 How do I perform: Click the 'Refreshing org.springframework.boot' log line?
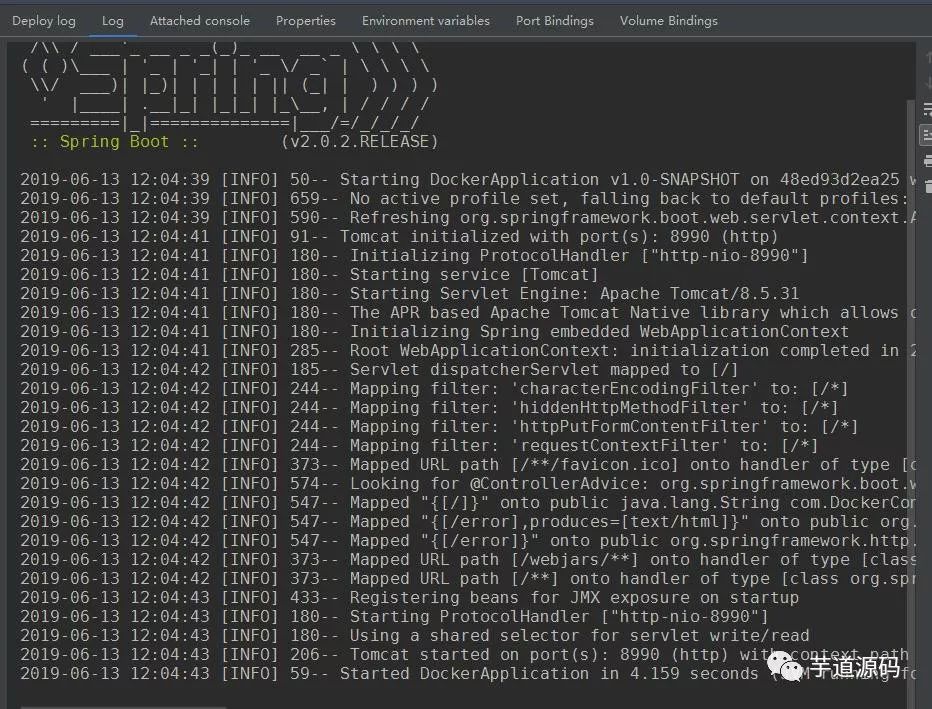tap(468, 218)
